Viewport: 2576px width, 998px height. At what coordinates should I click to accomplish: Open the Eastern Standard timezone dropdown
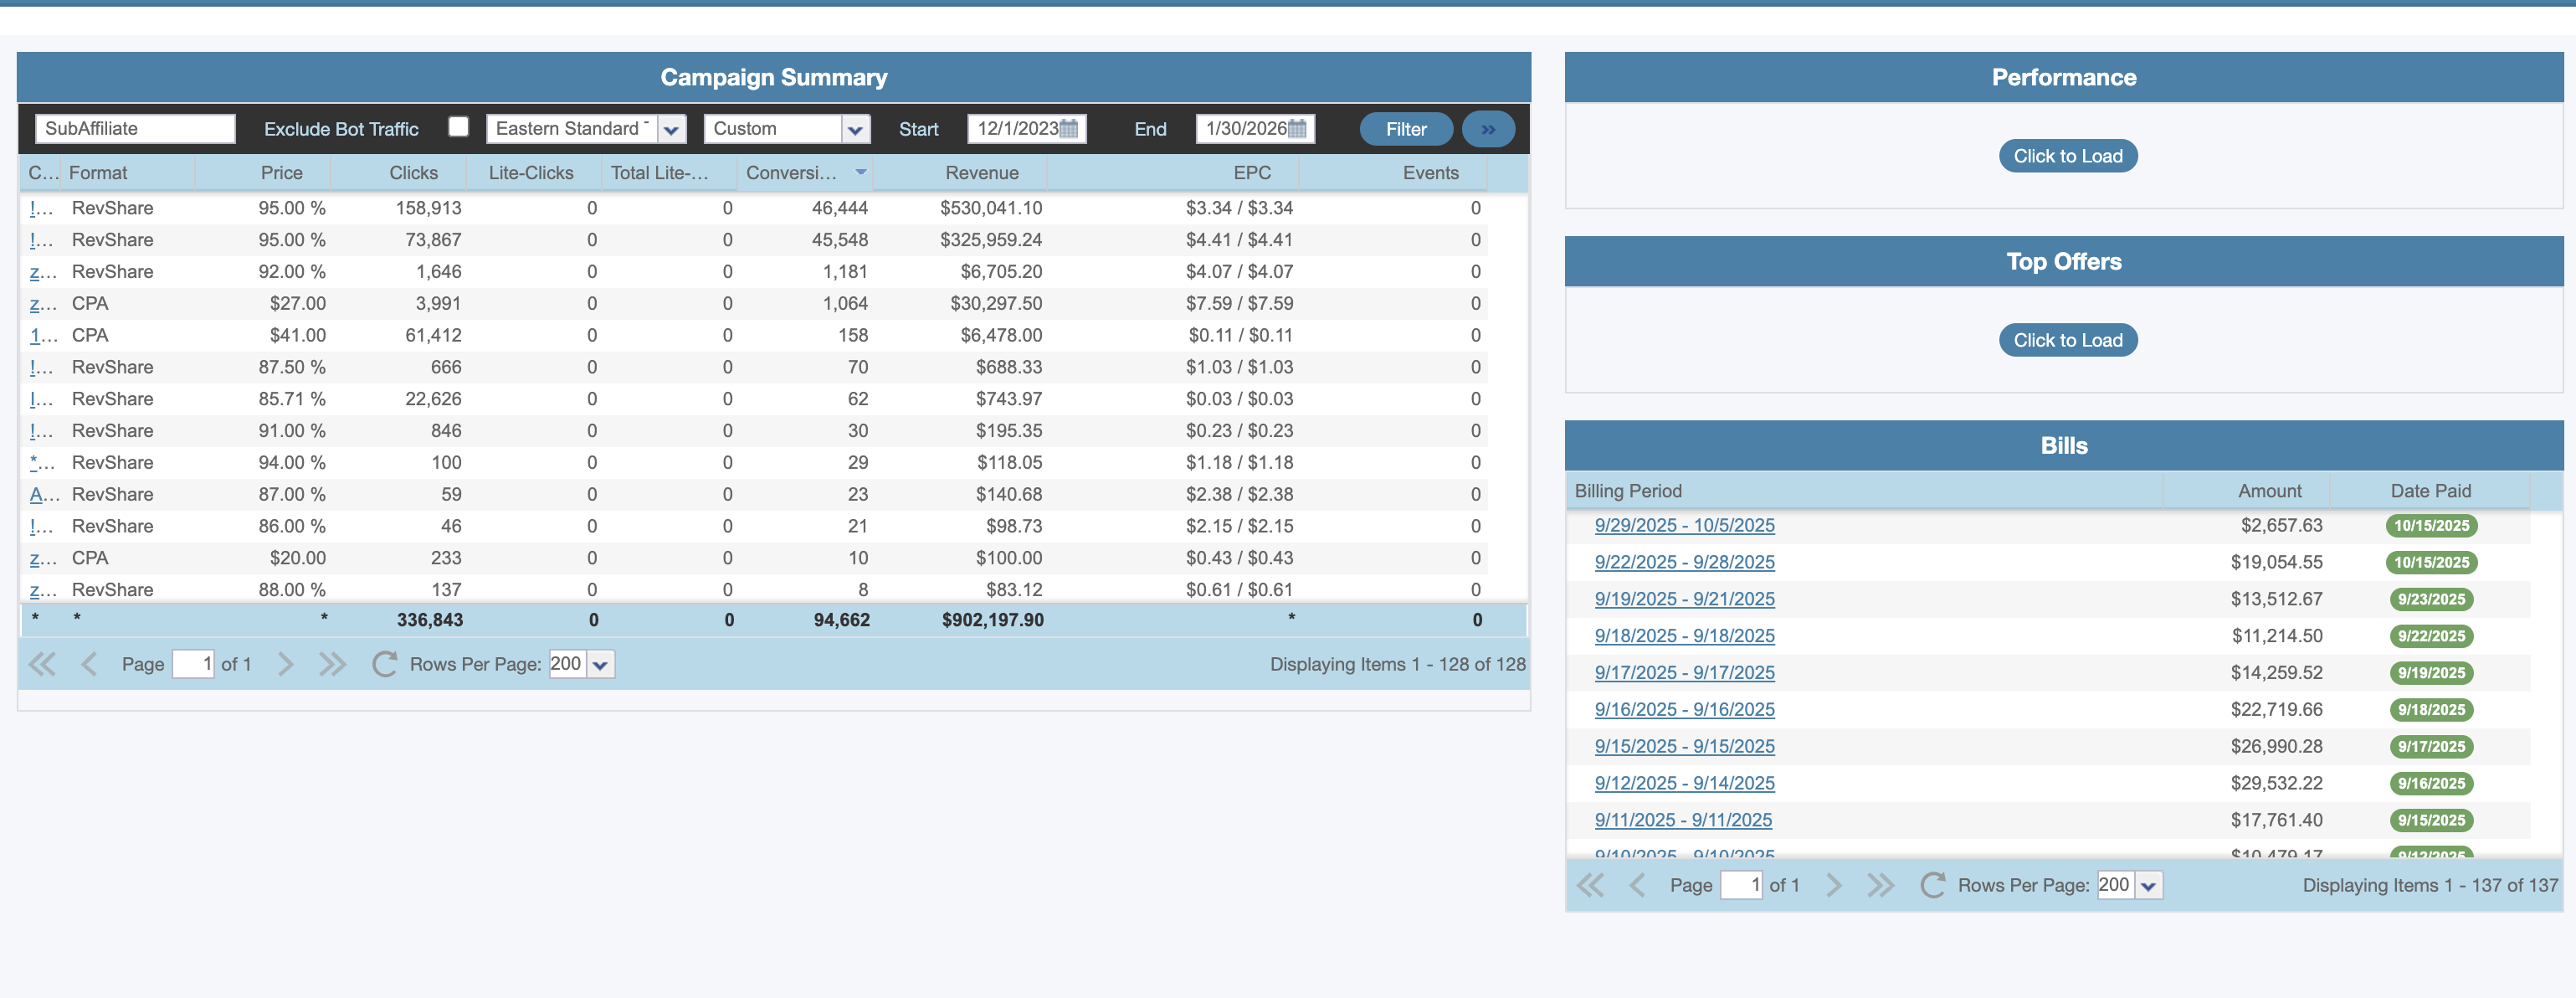(671, 128)
